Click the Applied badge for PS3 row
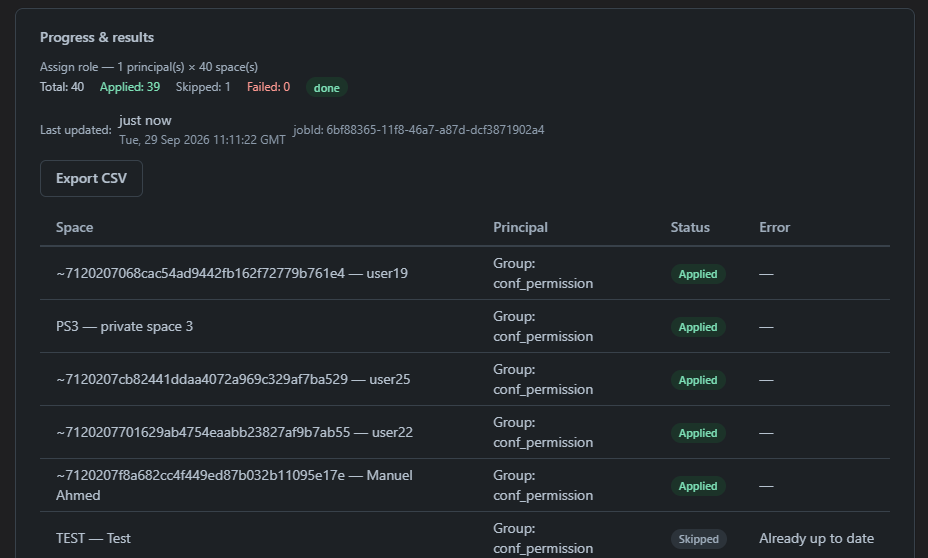 (698, 327)
